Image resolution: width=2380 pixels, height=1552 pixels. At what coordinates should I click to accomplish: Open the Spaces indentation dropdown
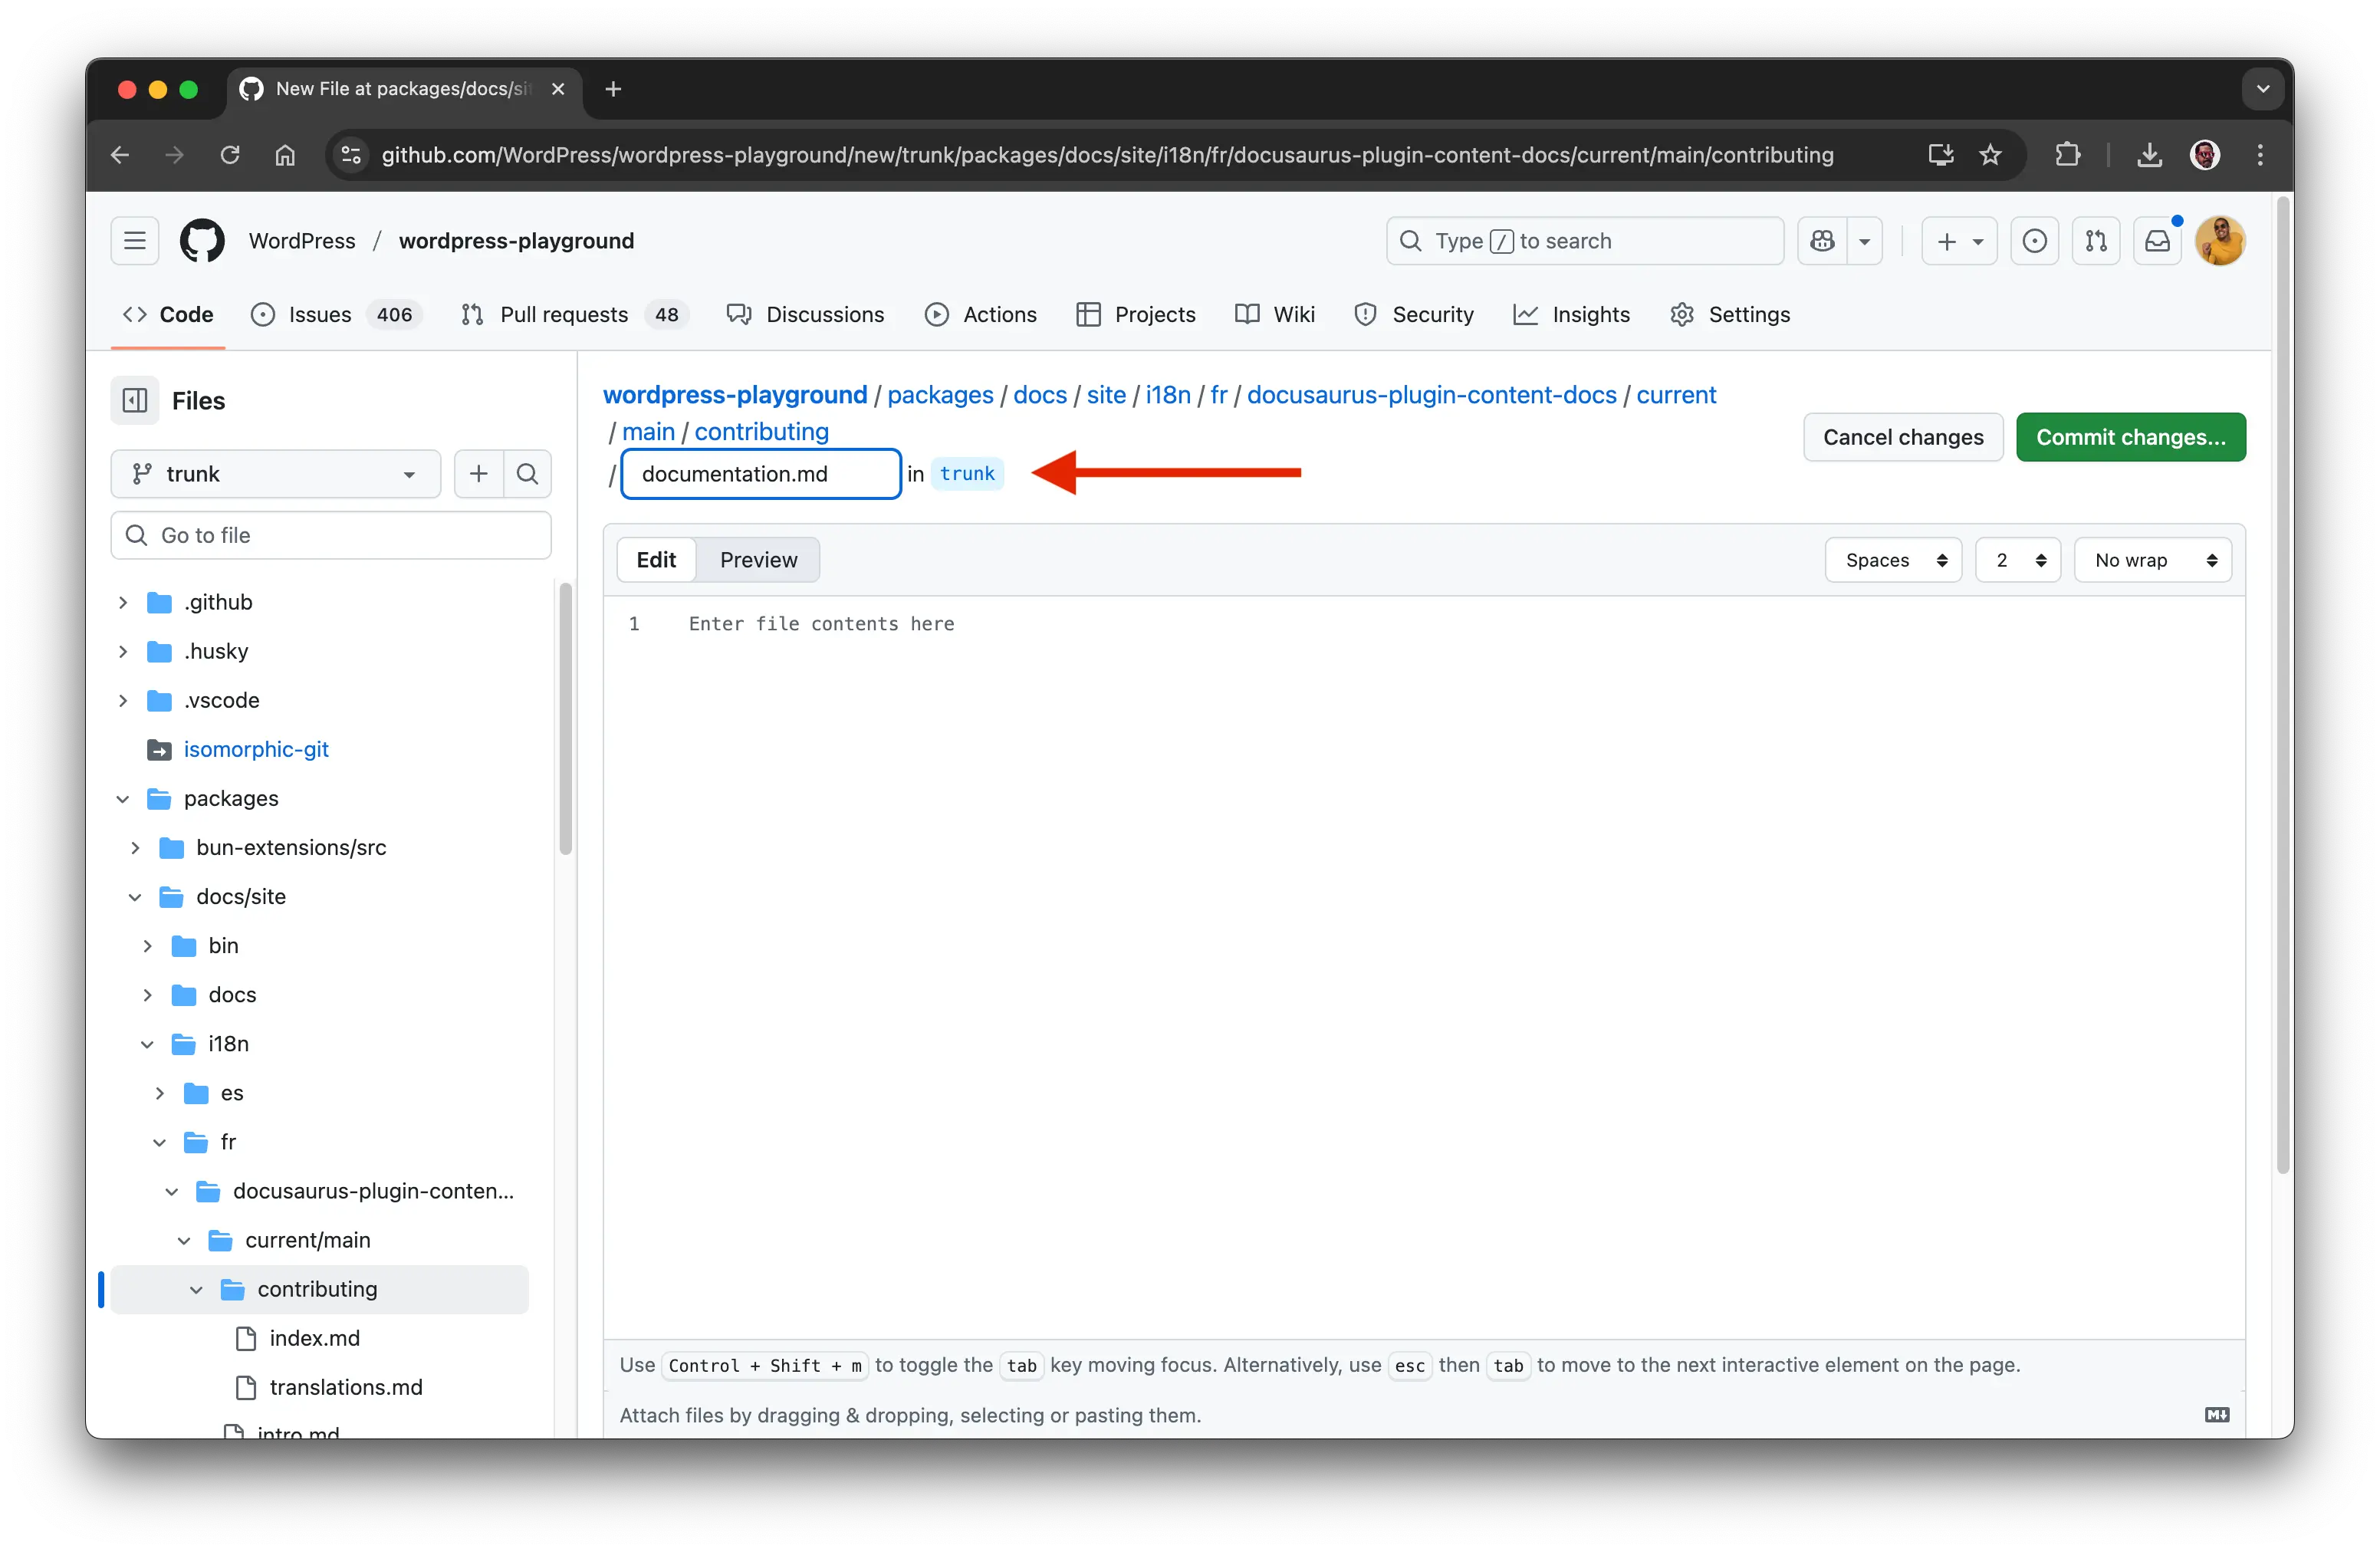pyautogui.click(x=1892, y=560)
